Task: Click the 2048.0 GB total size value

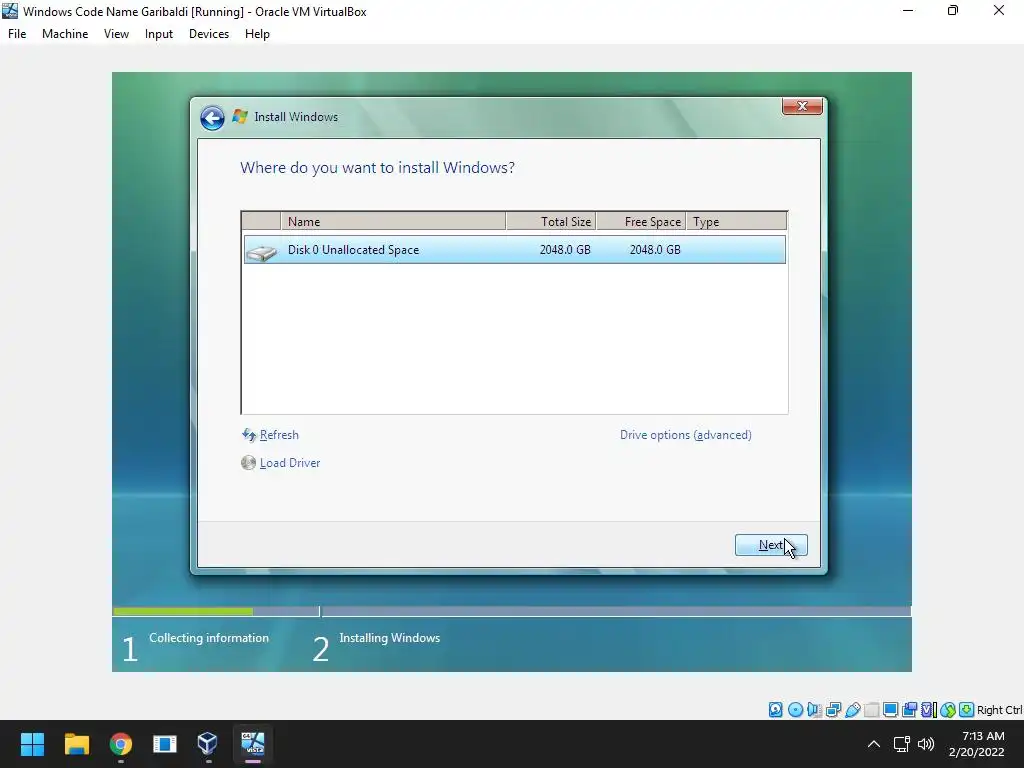Action: coord(565,249)
